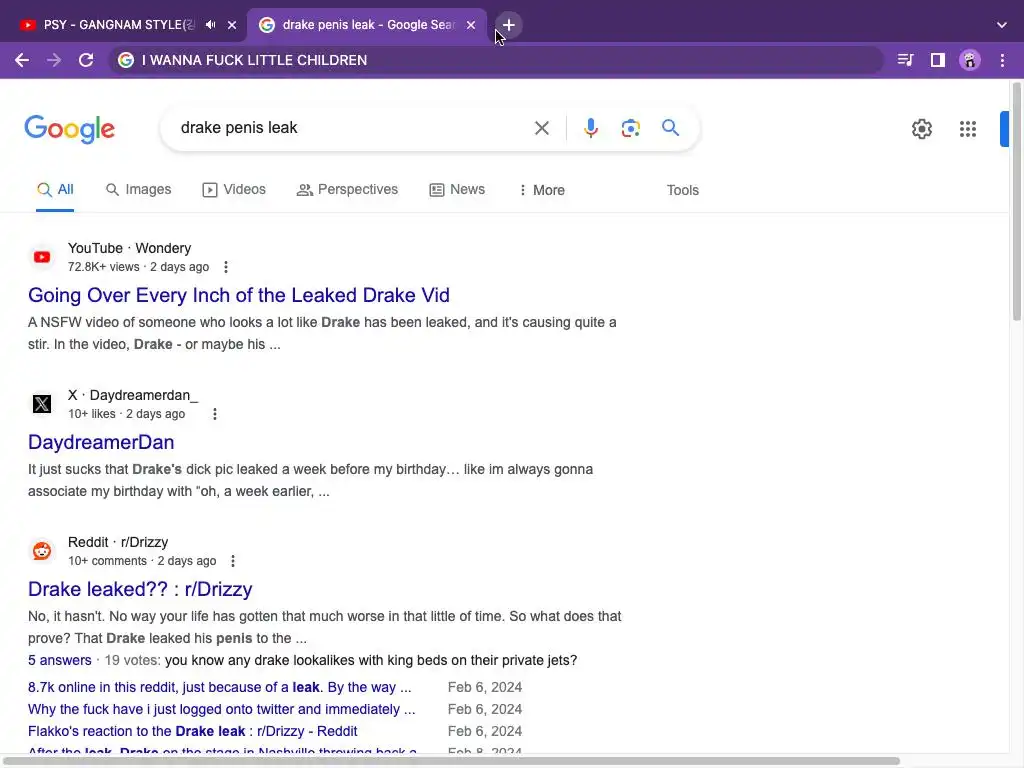Search by image with the Google Lens icon
The width and height of the screenshot is (1024, 768).
(630, 128)
